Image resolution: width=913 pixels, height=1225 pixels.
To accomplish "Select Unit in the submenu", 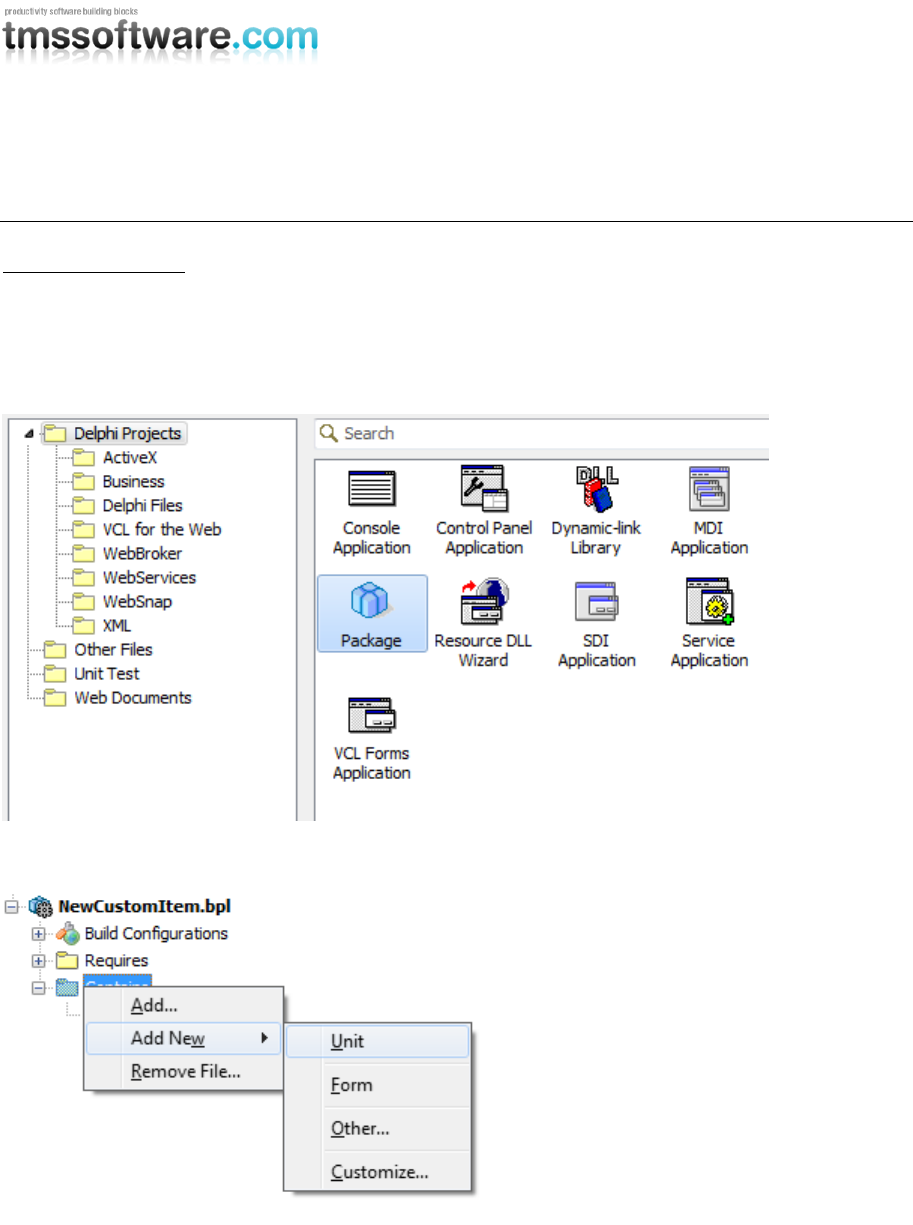I will pos(377,1041).
